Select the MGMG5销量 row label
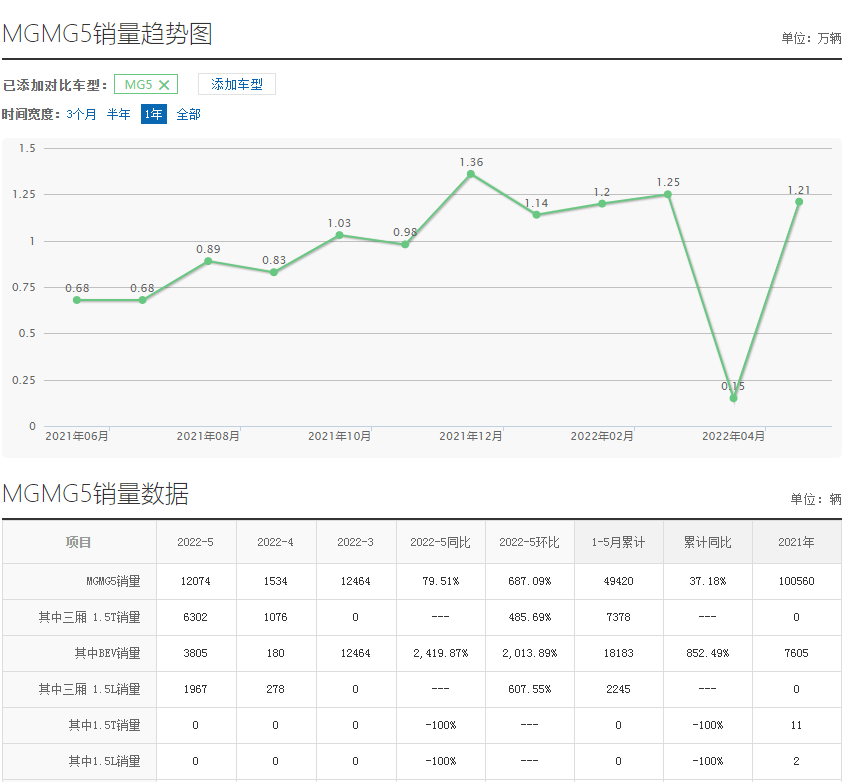This screenshot has height=782, width=850. click(113, 581)
